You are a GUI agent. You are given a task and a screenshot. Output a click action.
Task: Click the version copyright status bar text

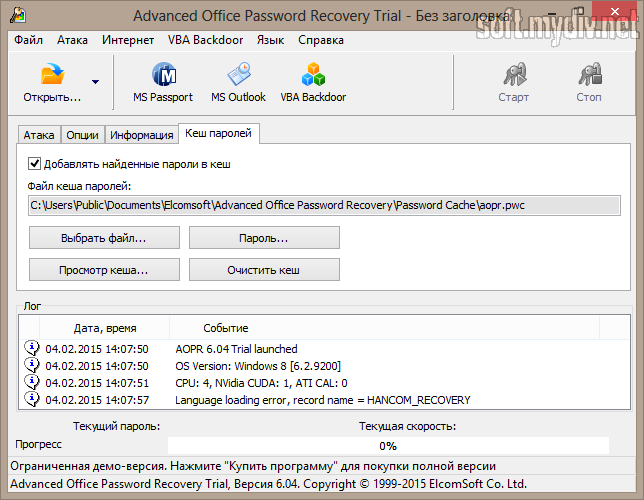tap(268, 484)
